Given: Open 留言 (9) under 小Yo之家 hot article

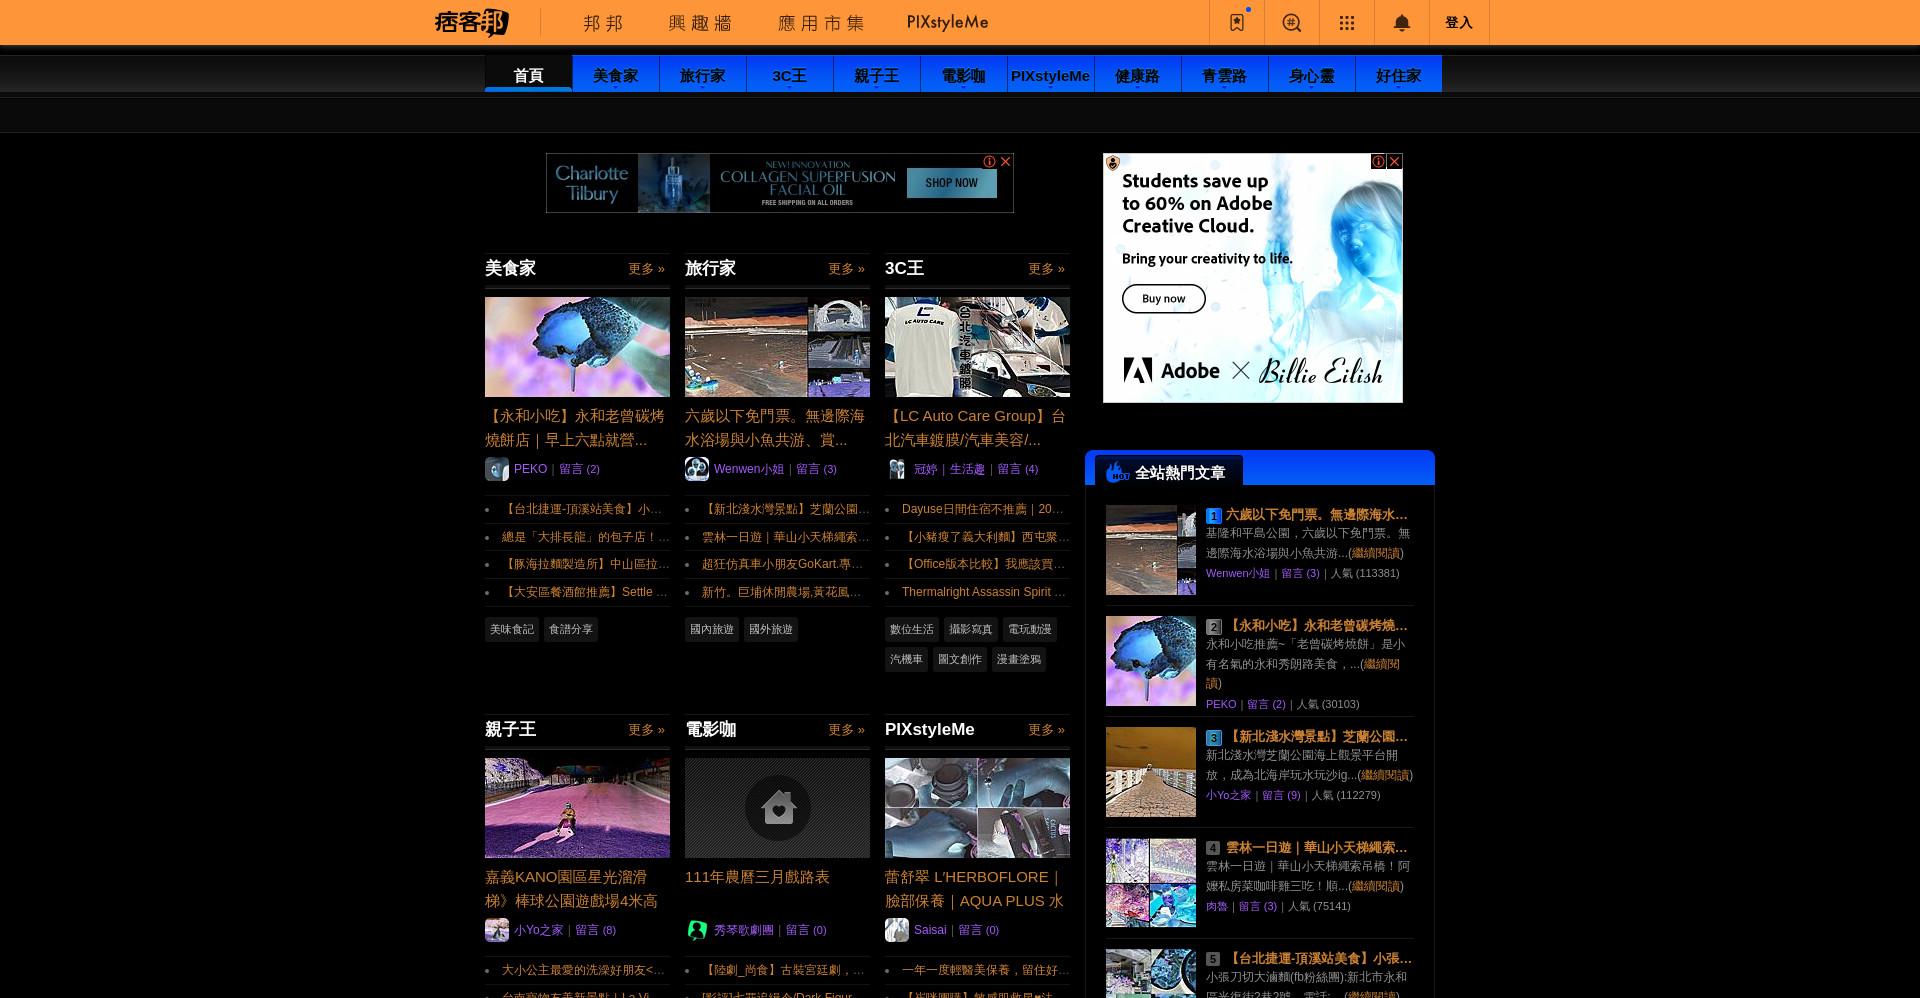Looking at the screenshot, I should (x=1281, y=795).
